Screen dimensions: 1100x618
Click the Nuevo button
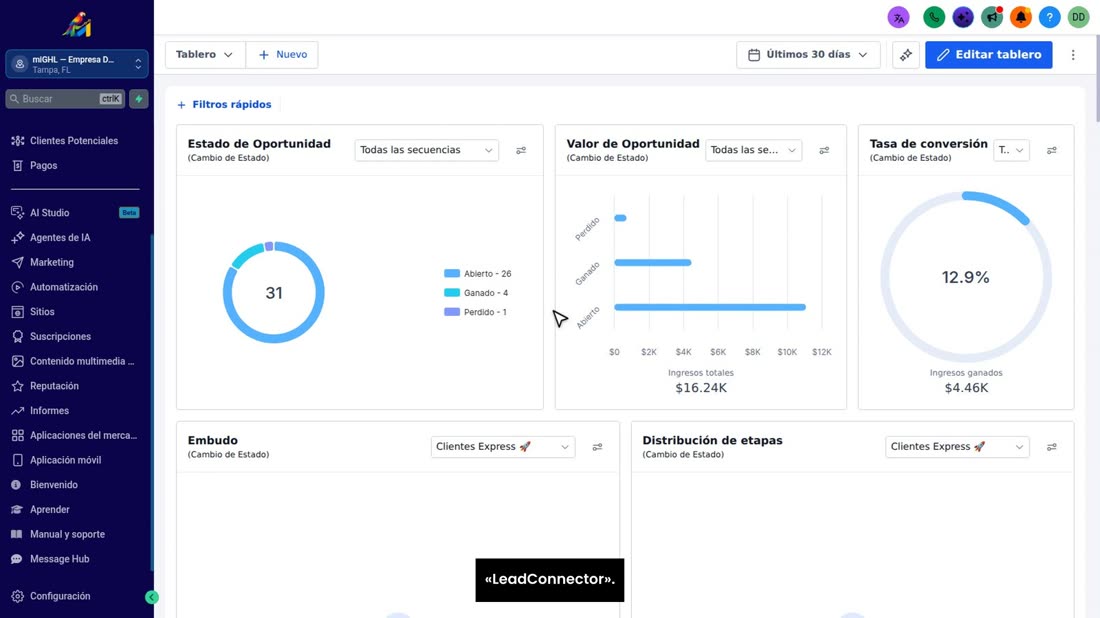282,55
